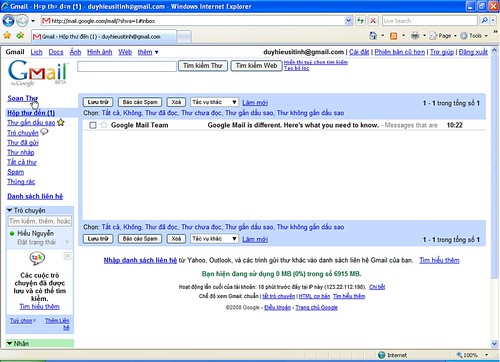
Task: Click the Google Talk bubble icon
Action: 37,258
